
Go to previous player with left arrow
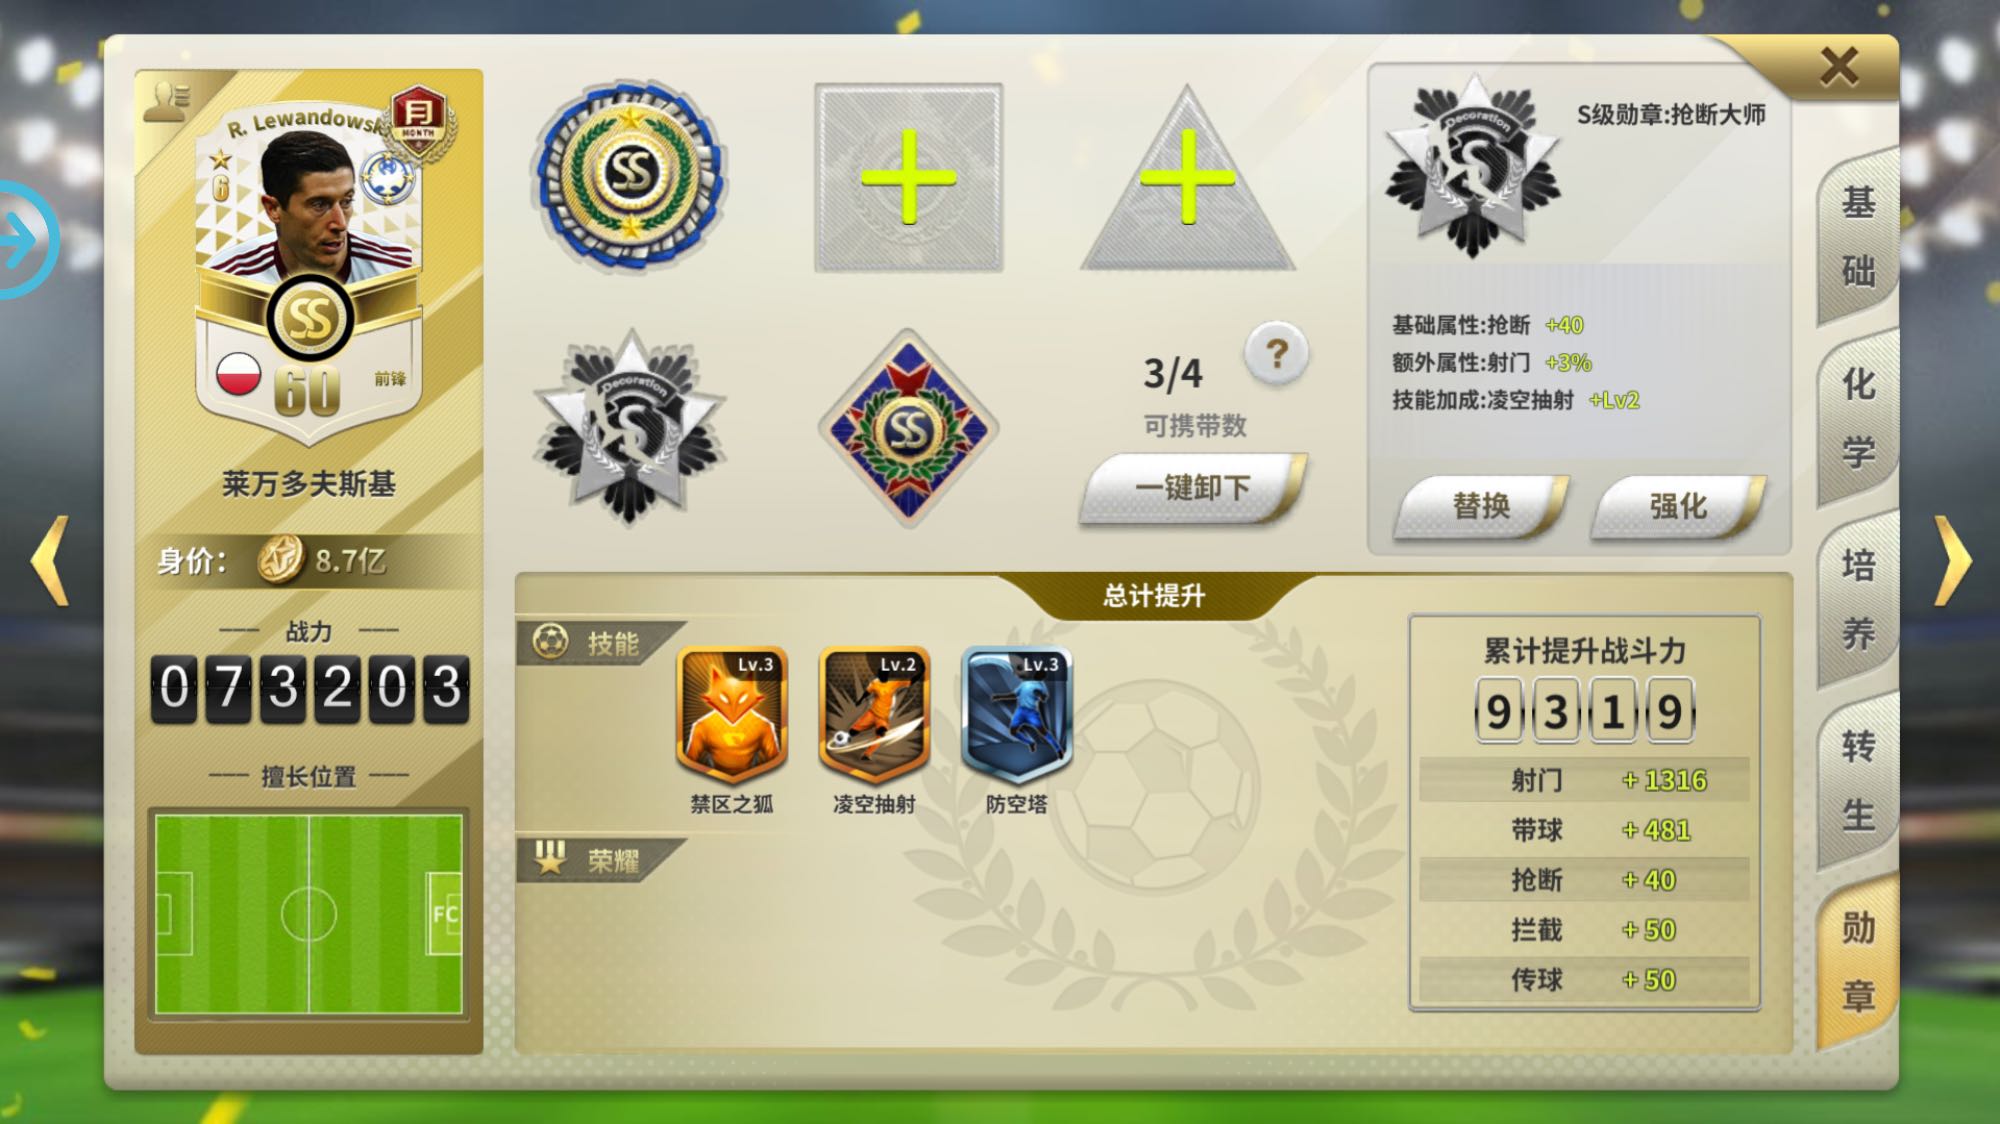point(50,560)
